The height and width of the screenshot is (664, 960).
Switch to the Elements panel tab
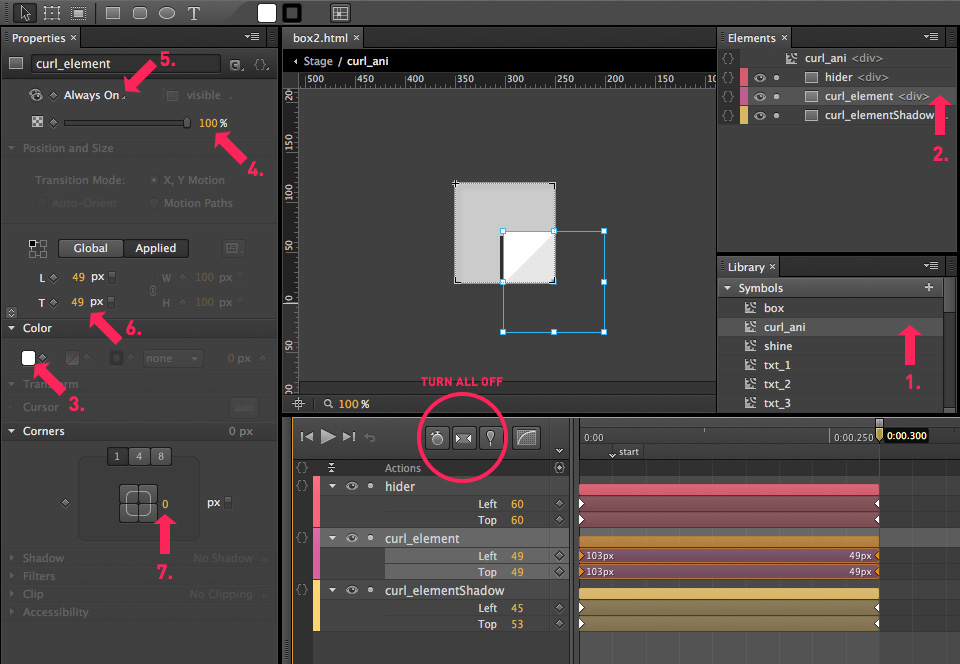(x=751, y=38)
